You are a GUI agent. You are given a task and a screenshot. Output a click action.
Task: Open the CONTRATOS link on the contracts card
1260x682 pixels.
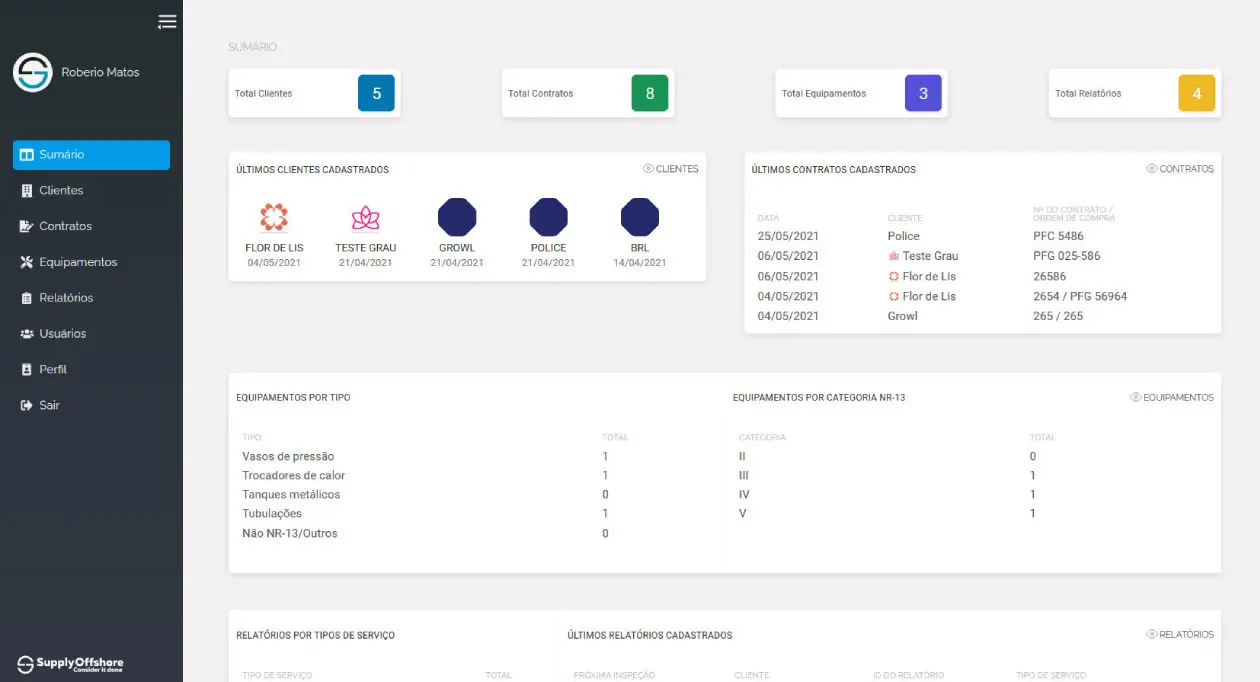coord(1180,169)
